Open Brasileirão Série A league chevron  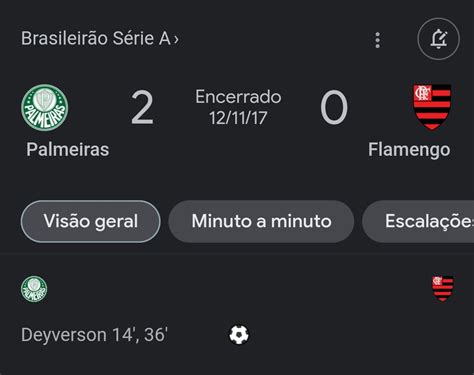coord(176,39)
